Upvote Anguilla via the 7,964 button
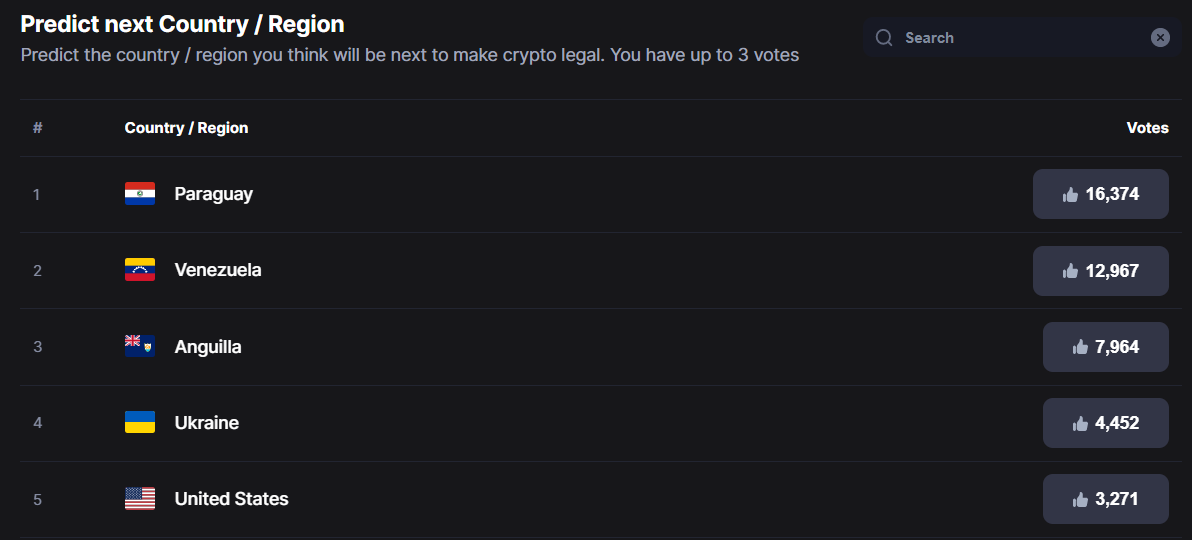This screenshot has height=540, width=1192. click(1105, 347)
